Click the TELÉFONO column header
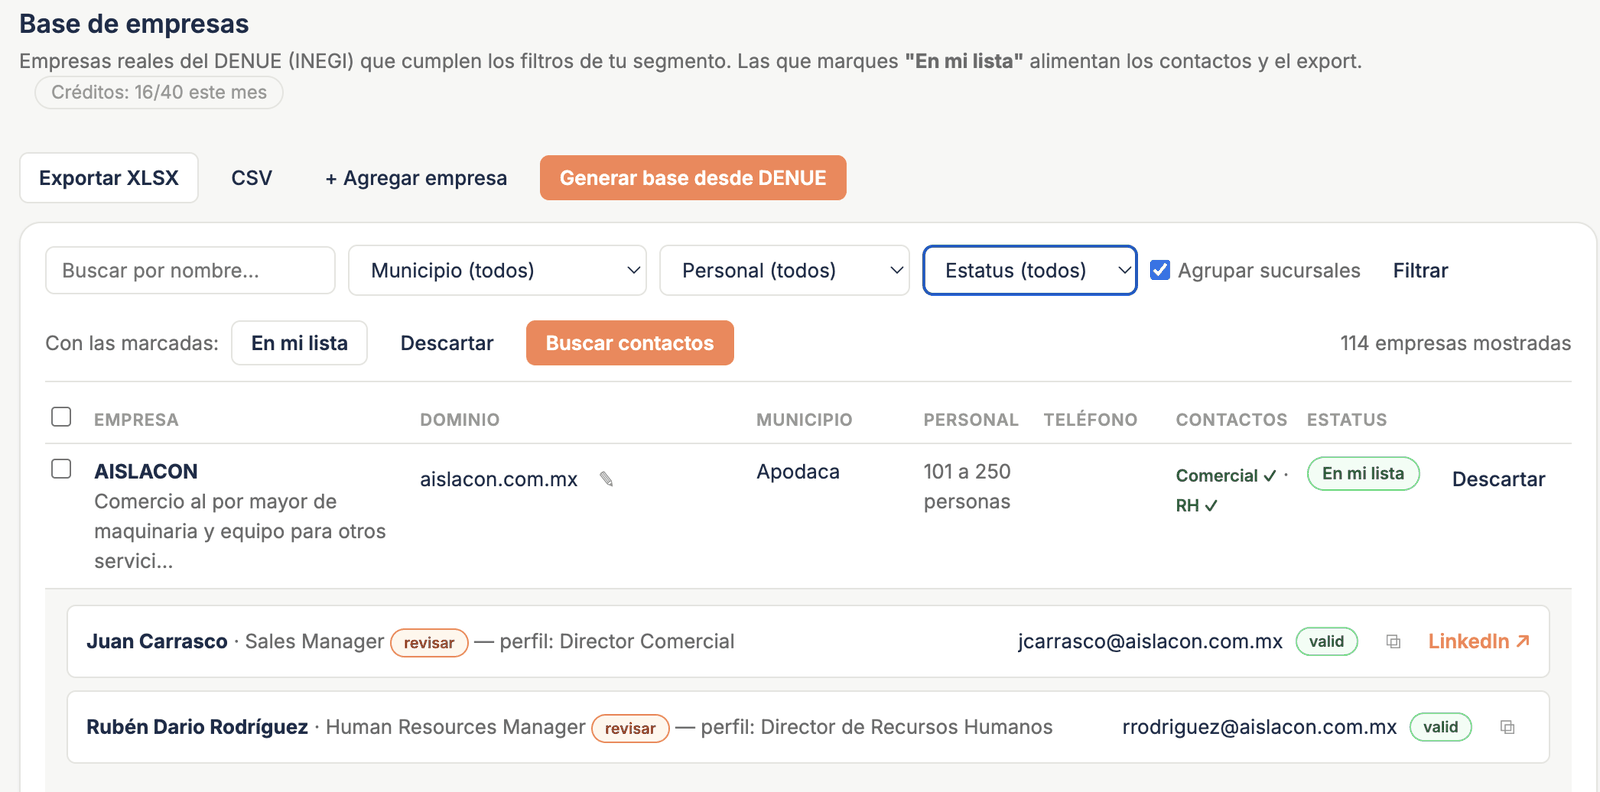Viewport: 1600px width, 792px height. pyautogui.click(x=1091, y=420)
